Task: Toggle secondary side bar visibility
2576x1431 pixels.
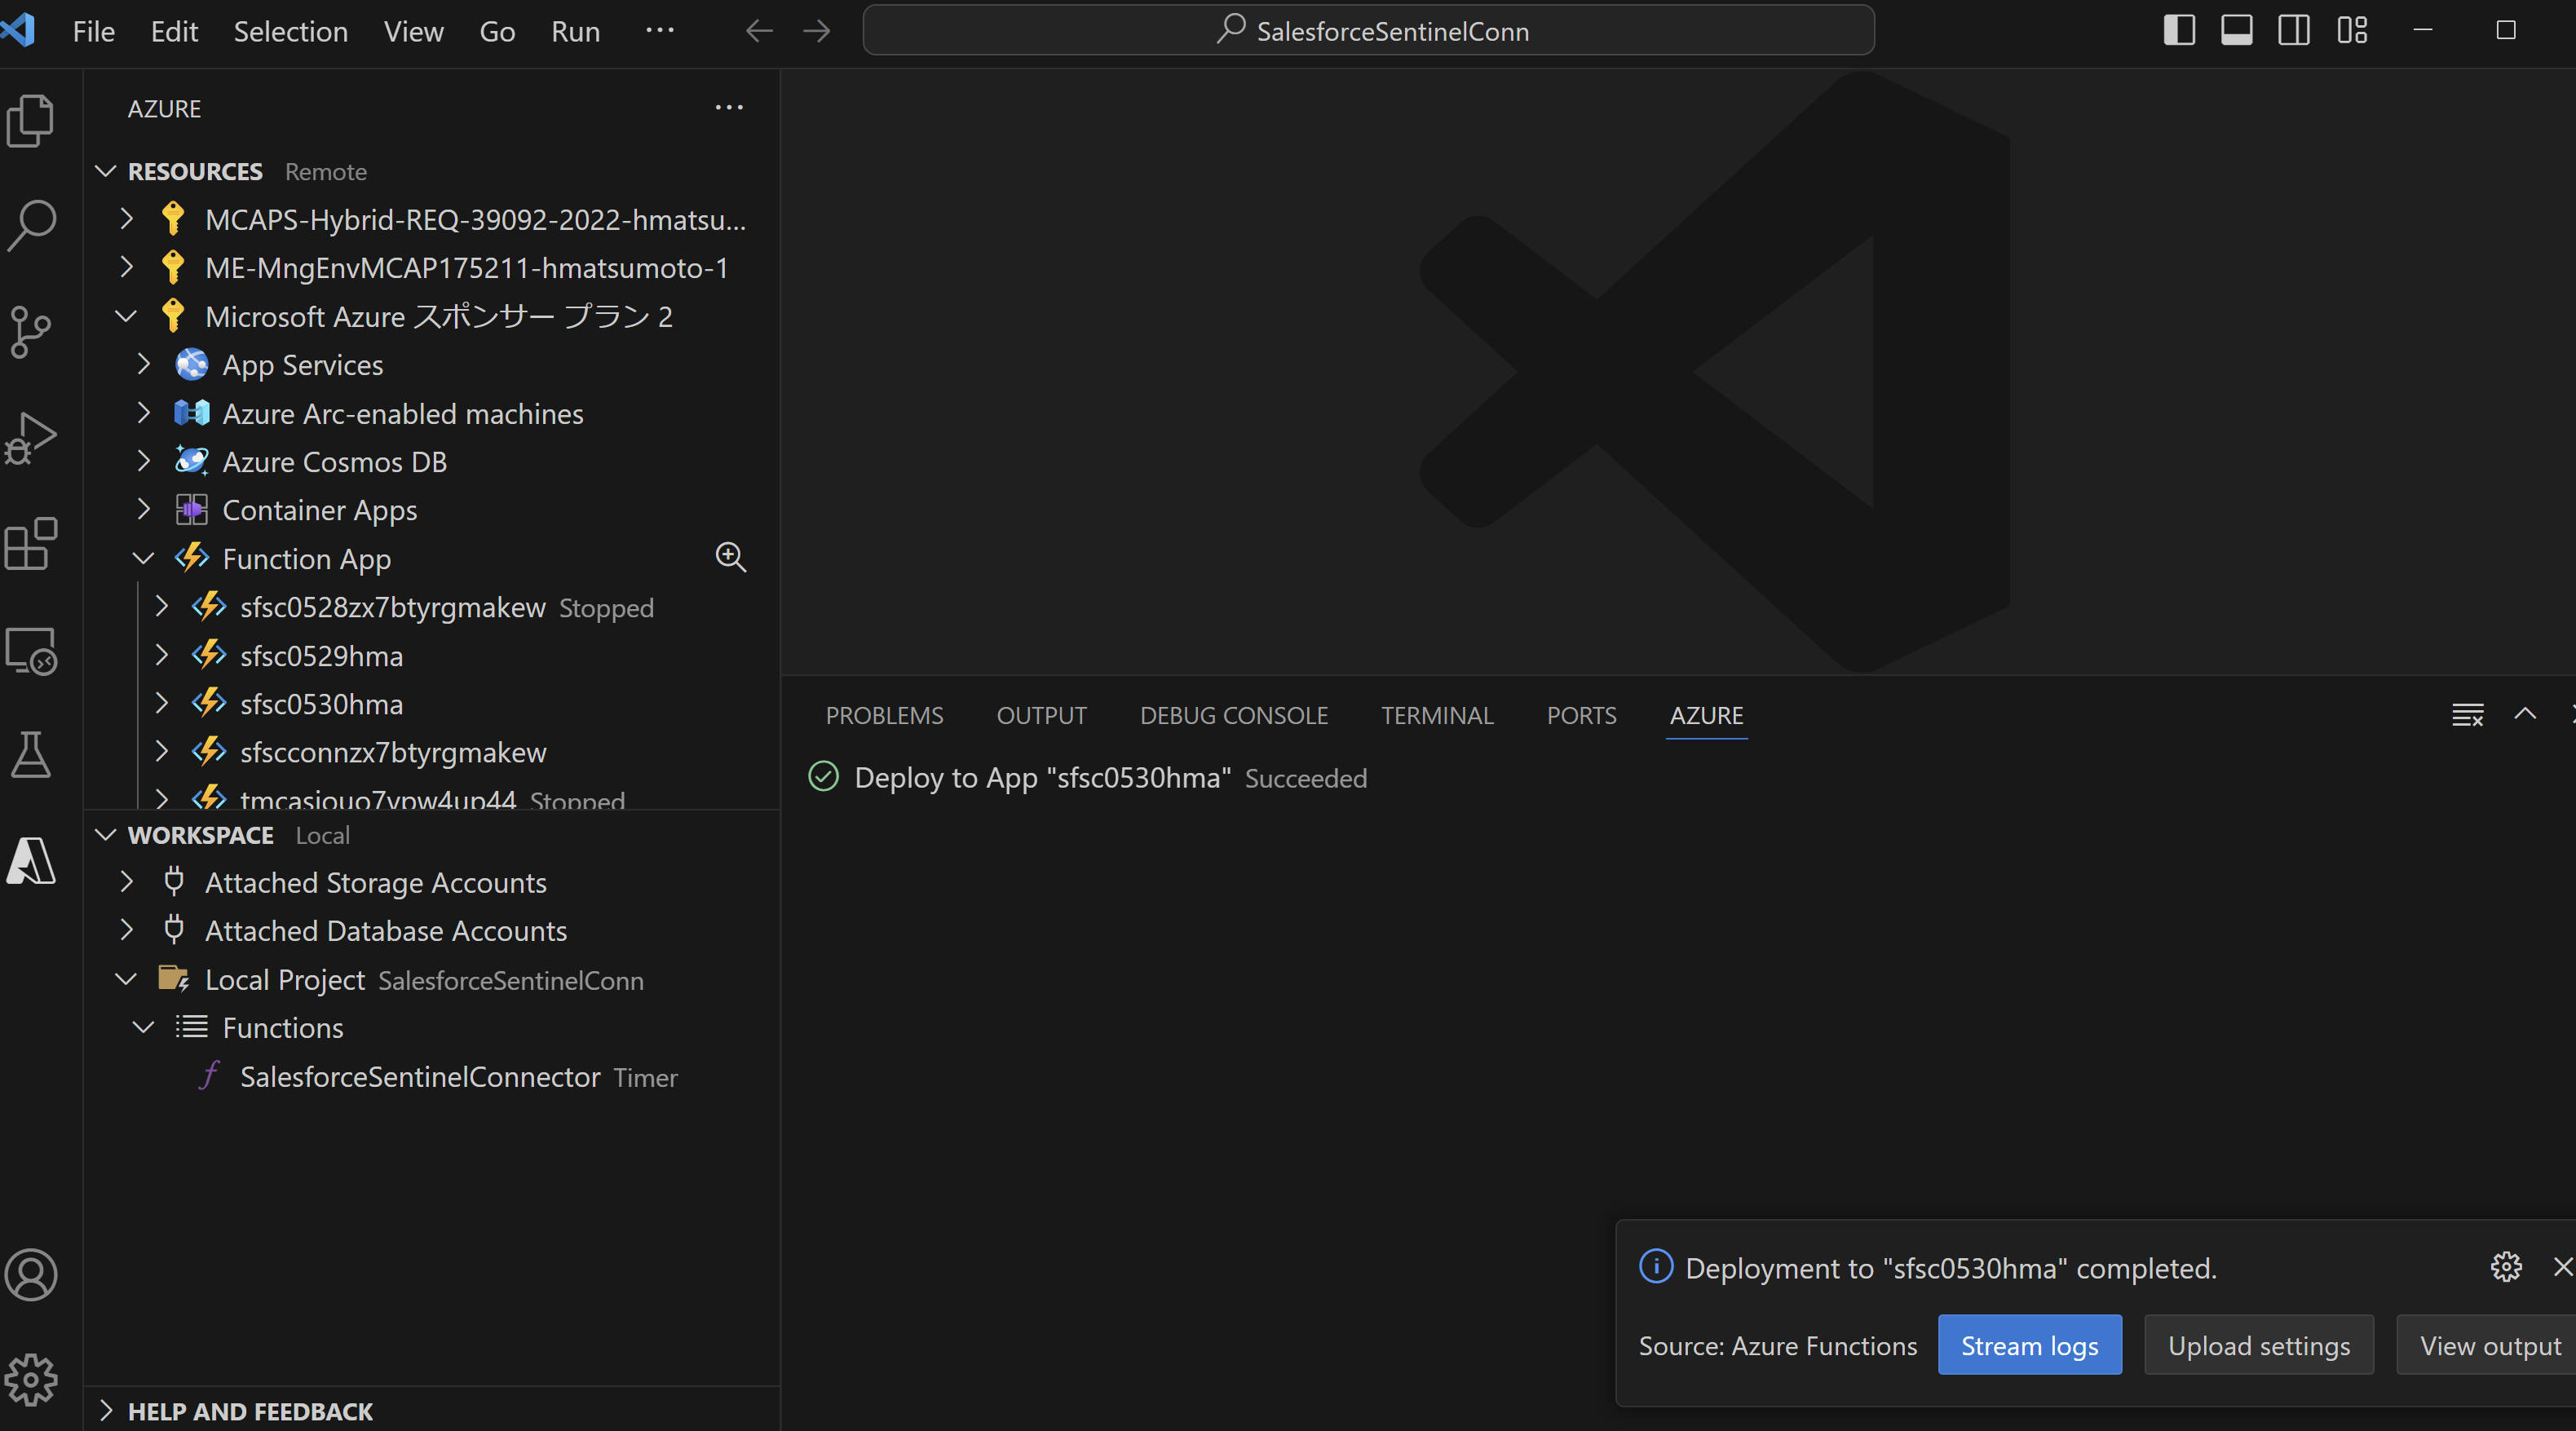Action: (x=2294, y=31)
